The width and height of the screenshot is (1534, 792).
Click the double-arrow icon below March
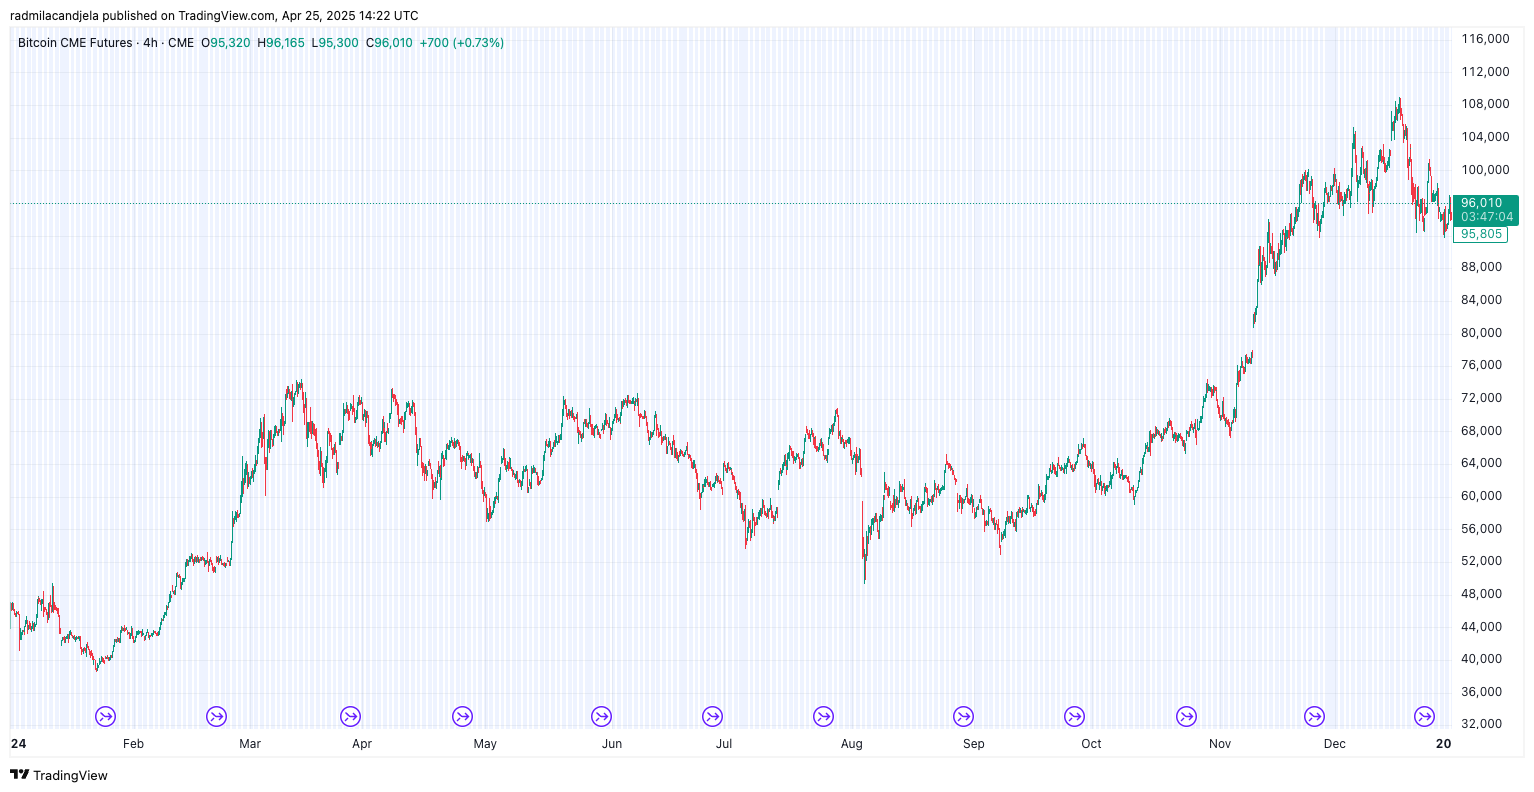pyautogui.click(x=215, y=716)
